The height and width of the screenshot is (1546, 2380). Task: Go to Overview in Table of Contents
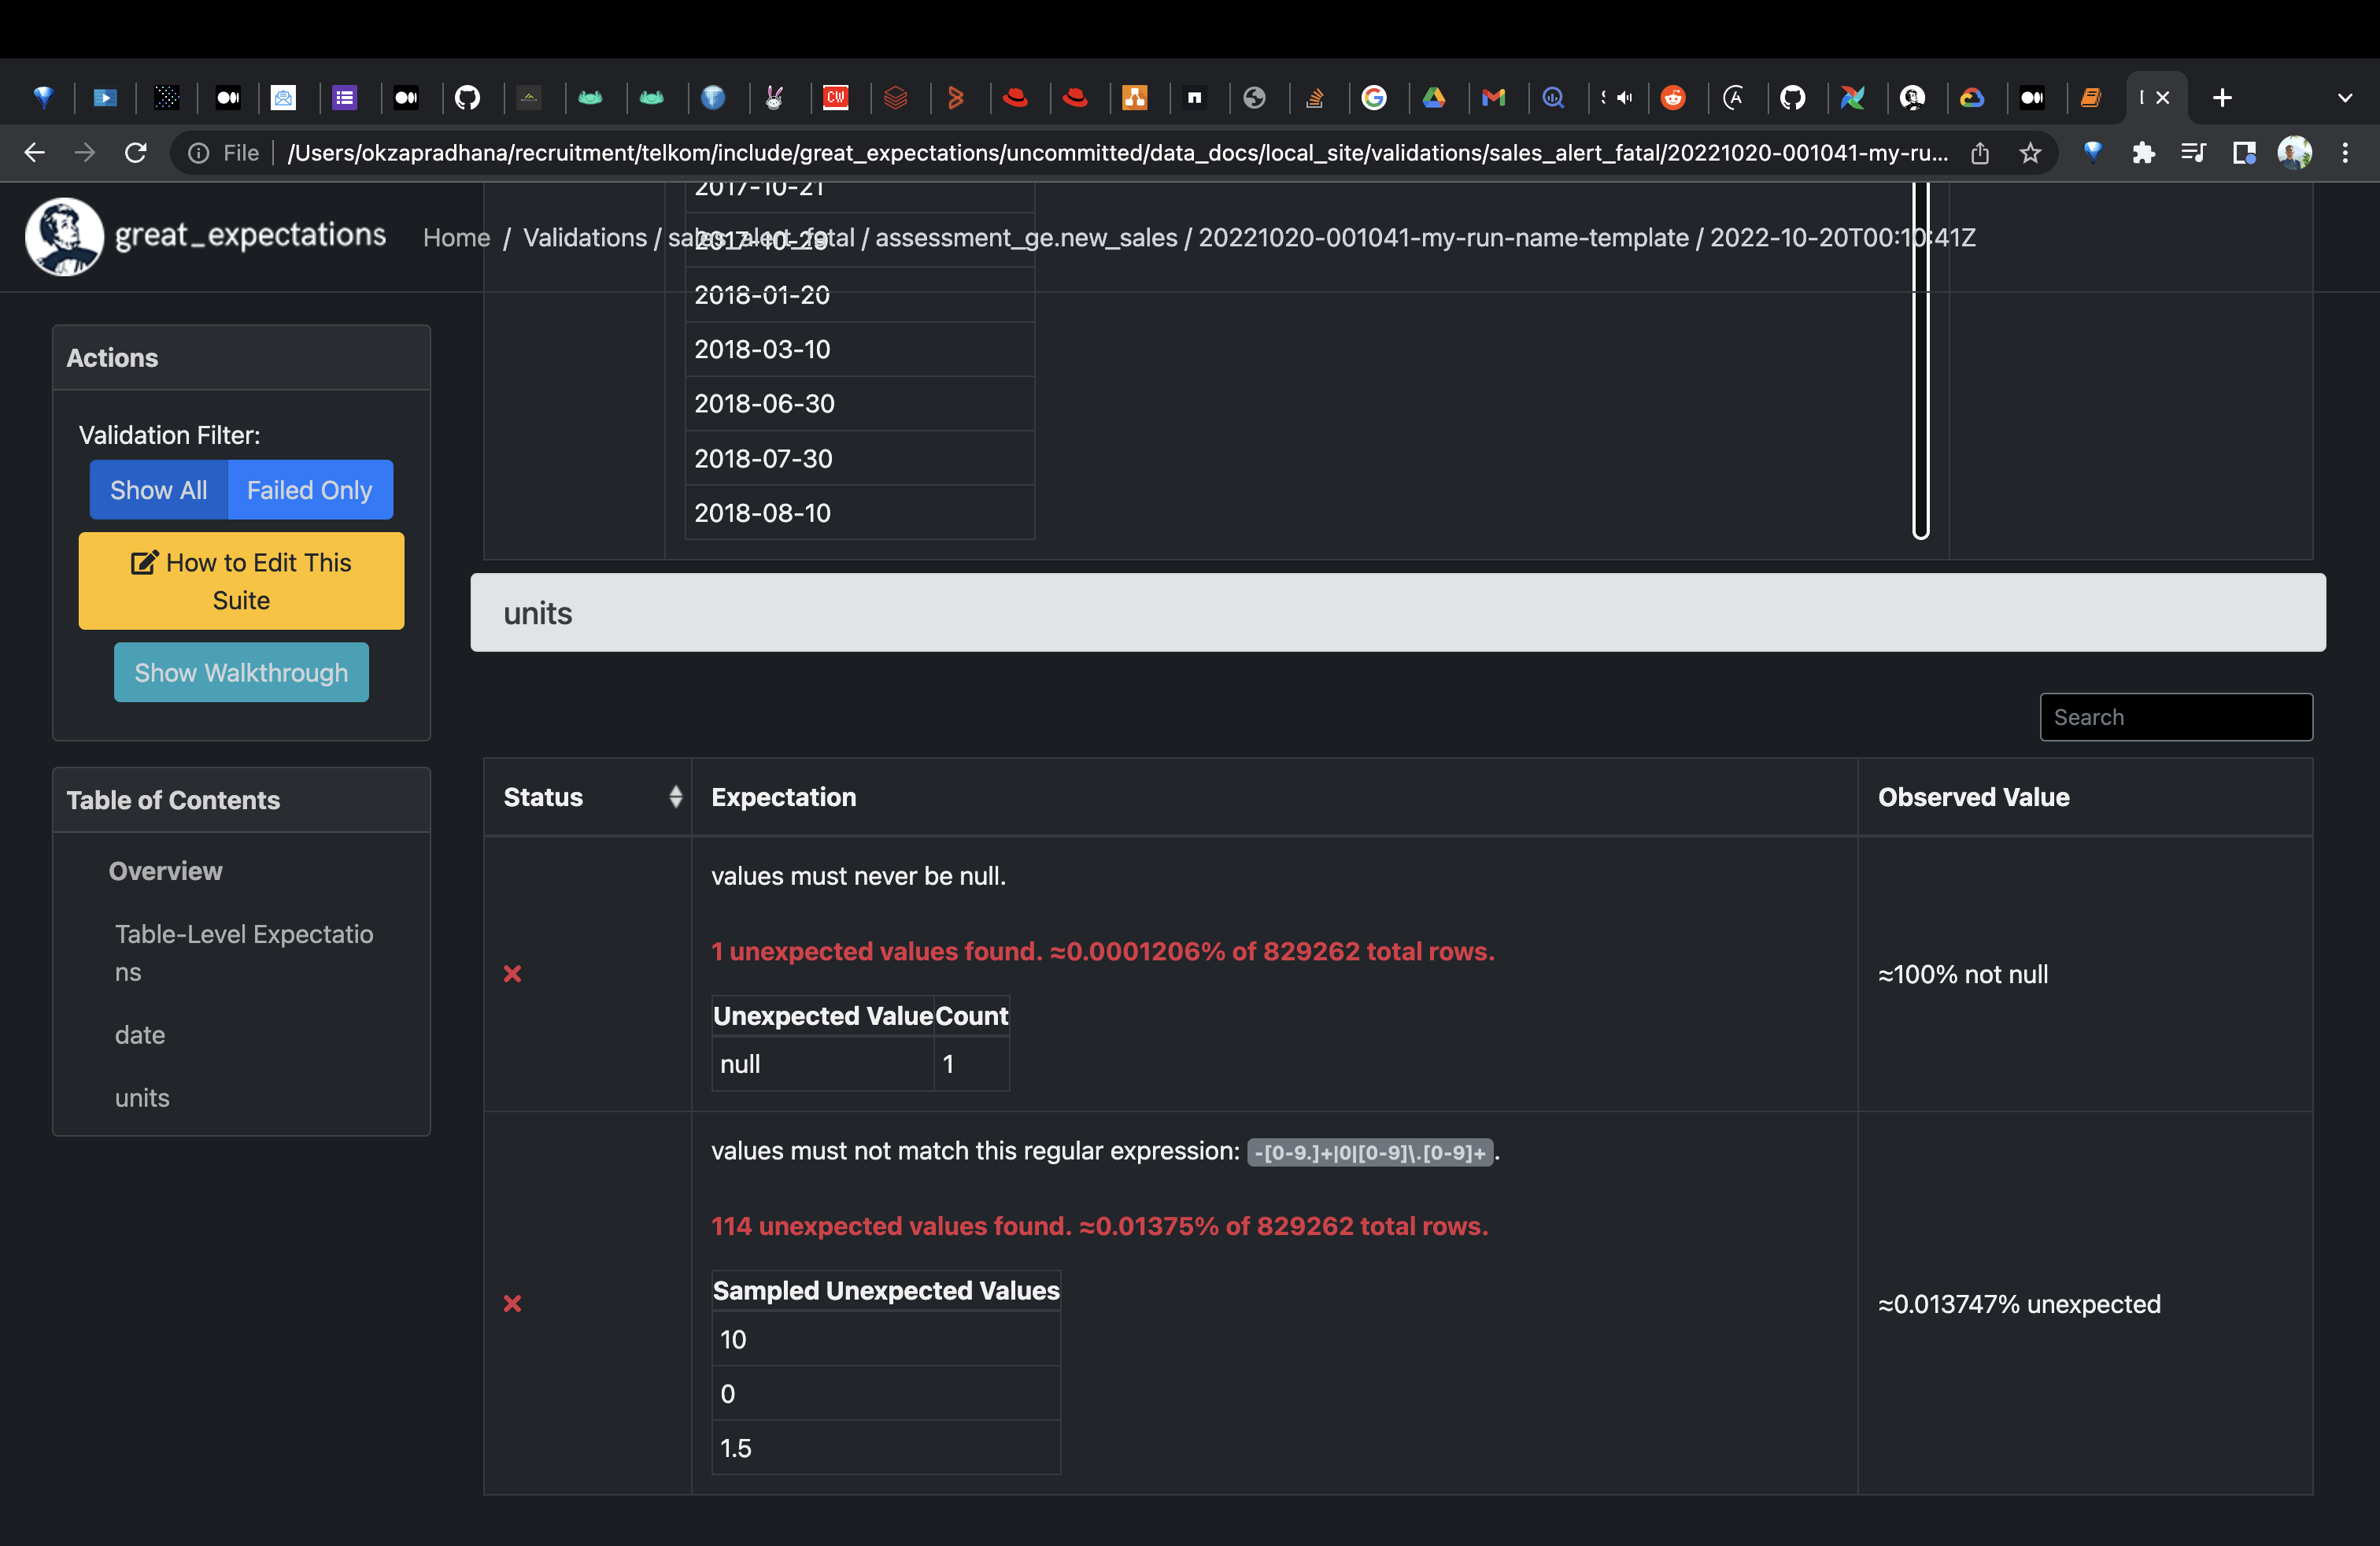click(165, 871)
